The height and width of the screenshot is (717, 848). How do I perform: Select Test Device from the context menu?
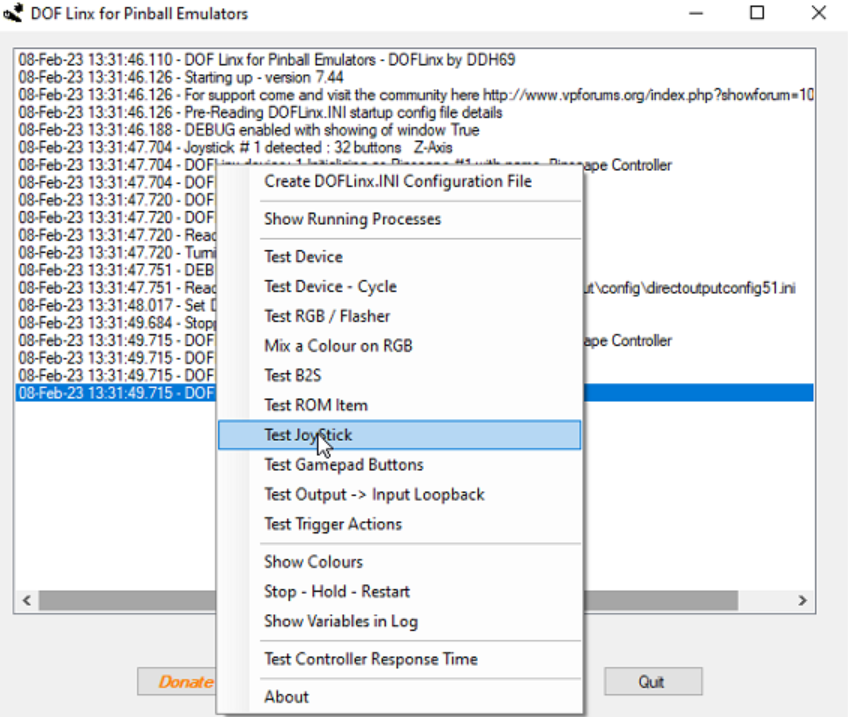(399, 257)
